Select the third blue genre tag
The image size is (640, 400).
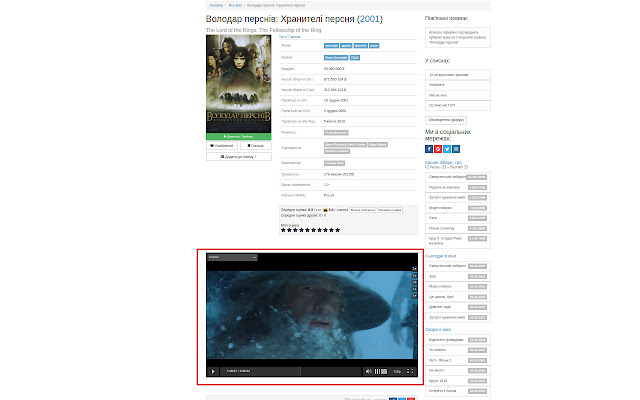(360, 46)
